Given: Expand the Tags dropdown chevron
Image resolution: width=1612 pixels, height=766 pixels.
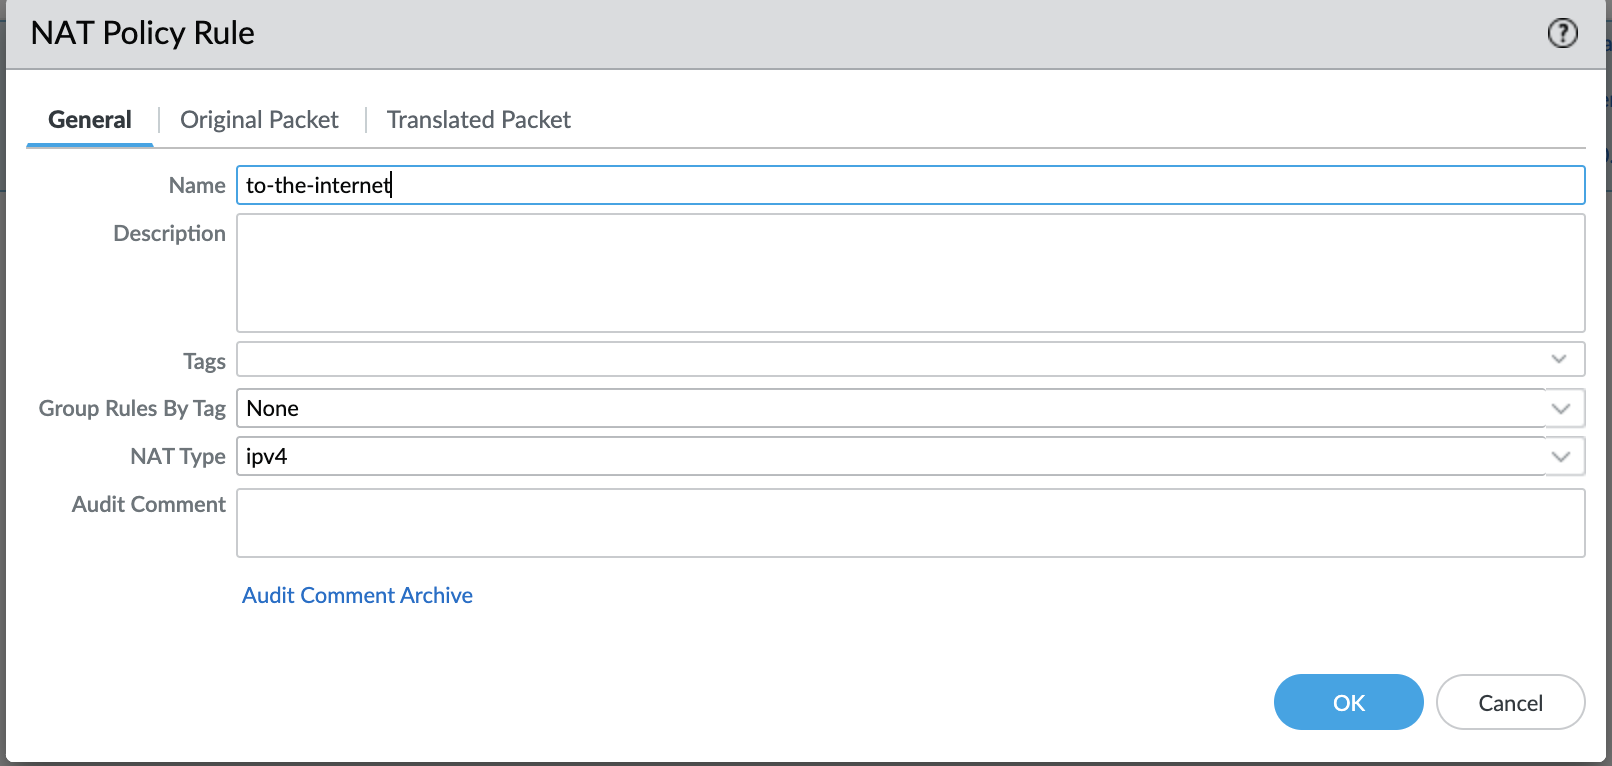Looking at the screenshot, I should (1559, 359).
